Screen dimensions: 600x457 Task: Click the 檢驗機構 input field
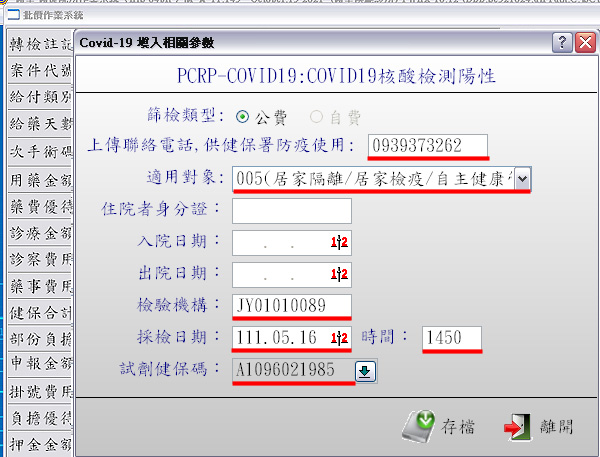[x=291, y=306]
